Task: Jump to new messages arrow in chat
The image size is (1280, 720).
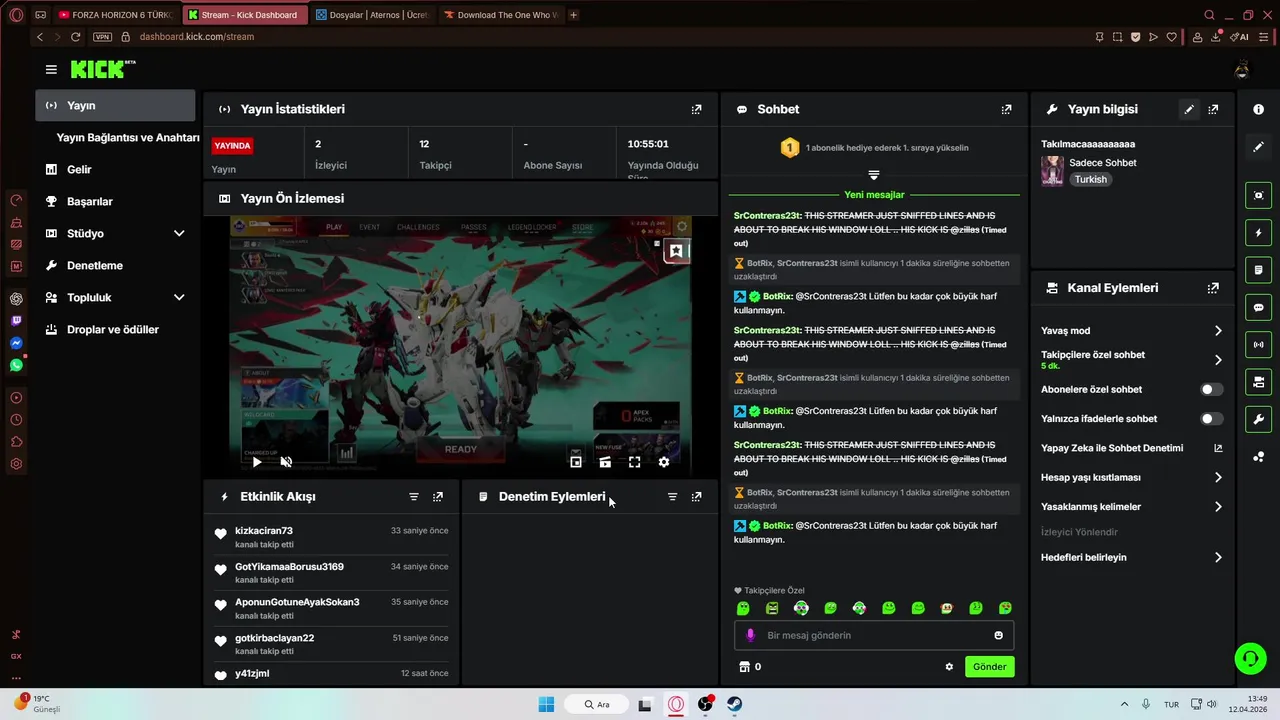Action: click(874, 175)
